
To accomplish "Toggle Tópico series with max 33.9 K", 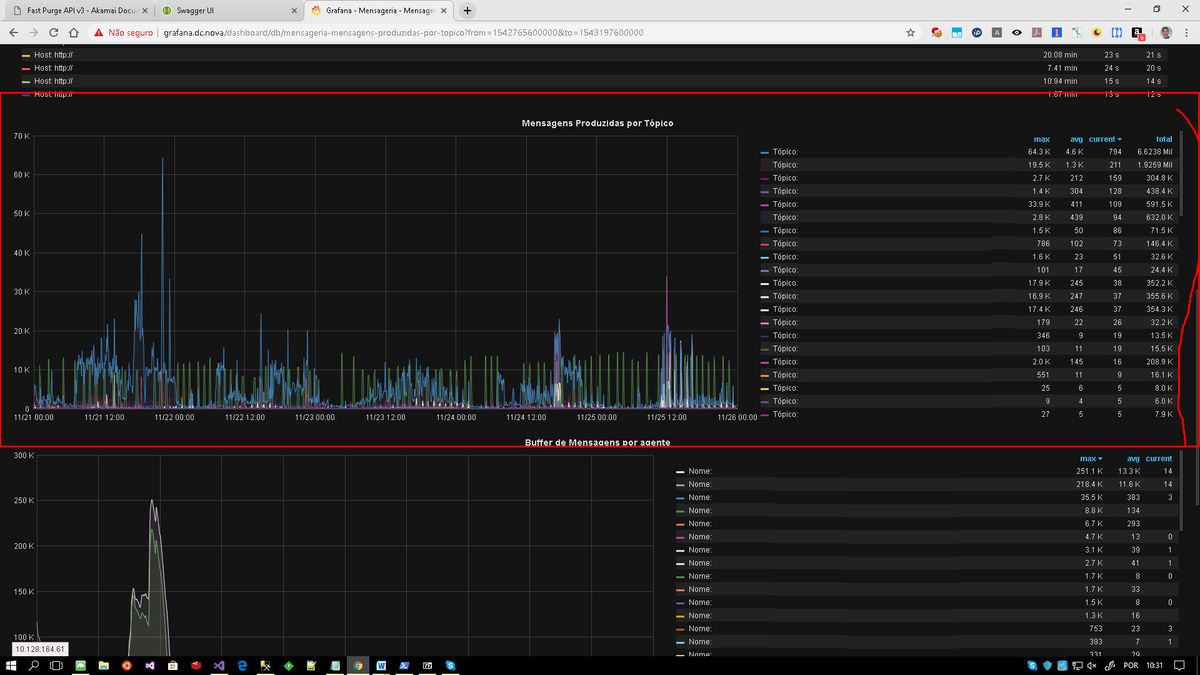I will [x=786, y=204].
